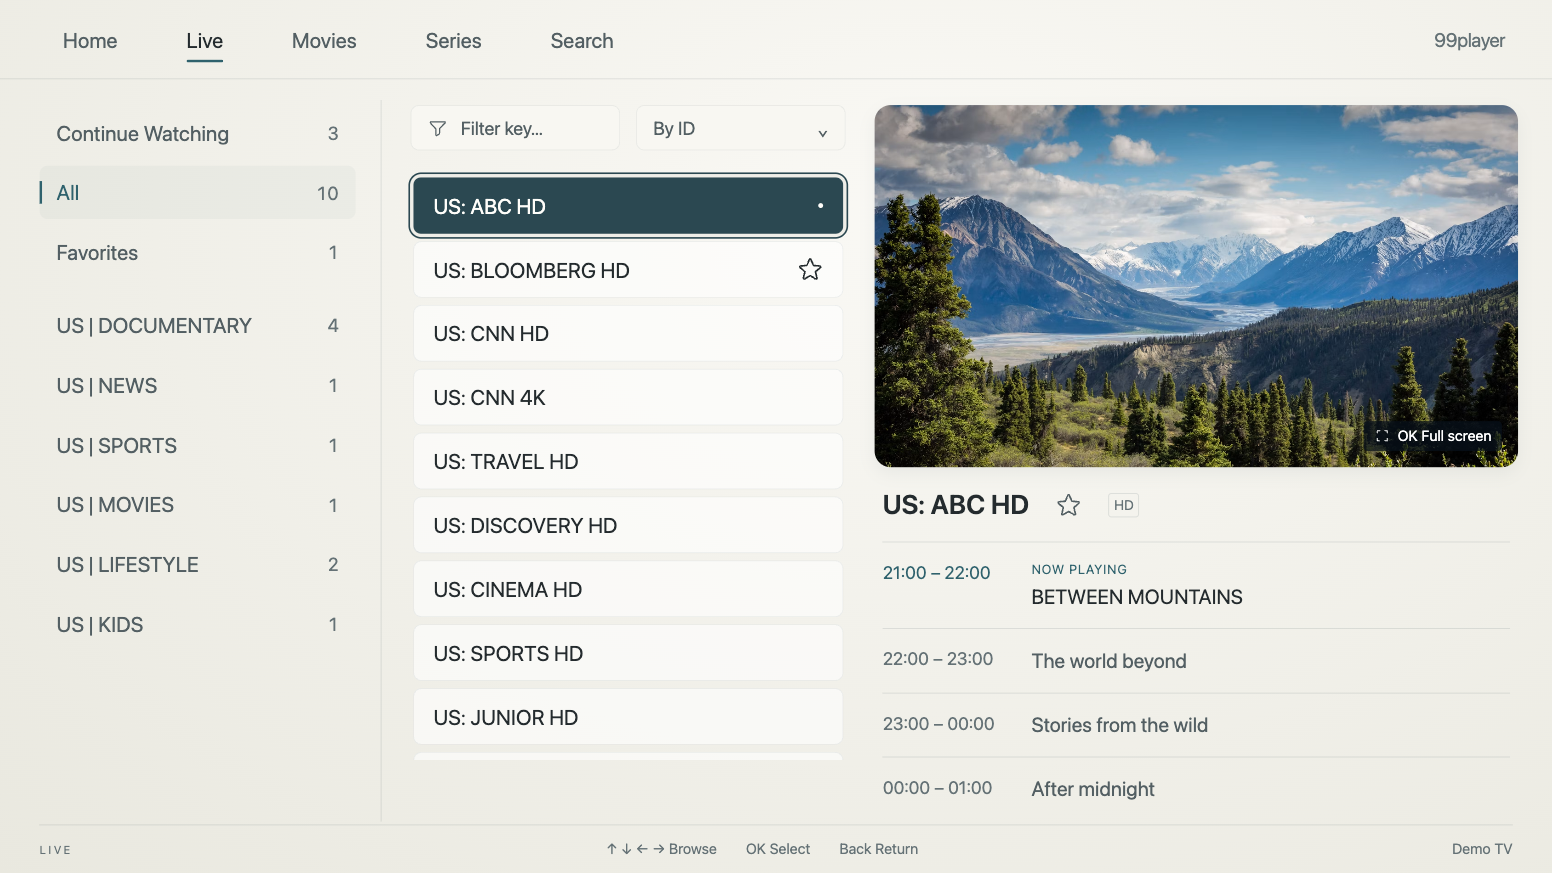Viewport: 1552px width, 873px height.
Task: Click the Demo TV label
Action: (x=1482, y=849)
